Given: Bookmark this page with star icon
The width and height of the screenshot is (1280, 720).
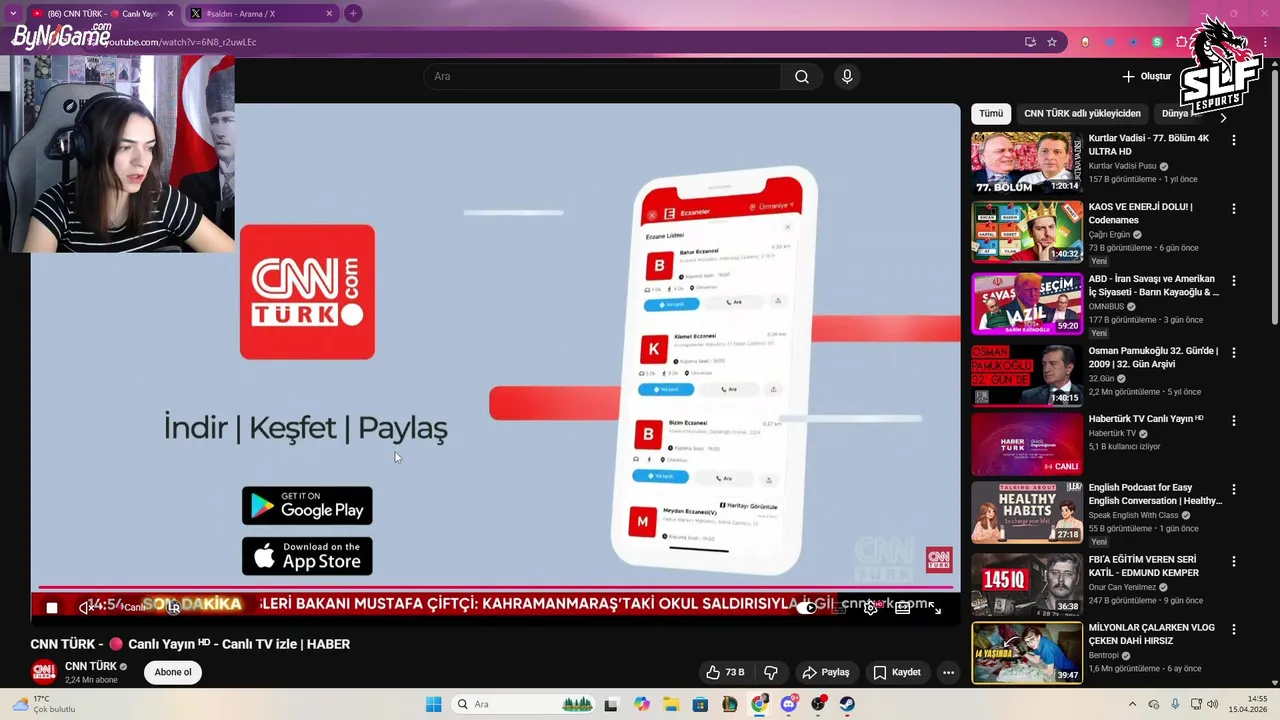Looking at the screenshot, I should point(1052,42).
